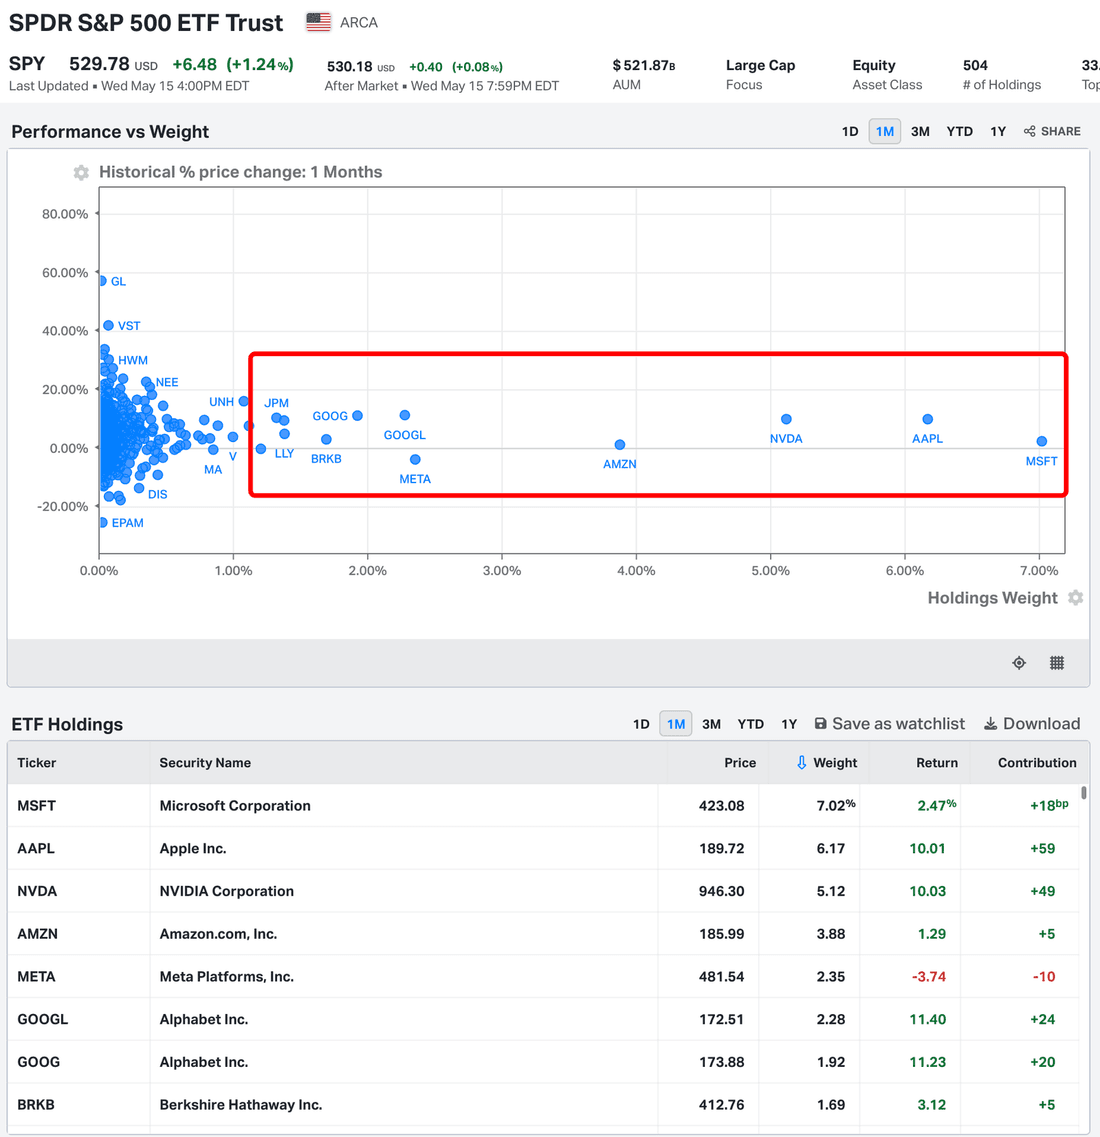Select 3M range in Performance vs Weight
The image size is (1100, 1137).
coord(920,131)
